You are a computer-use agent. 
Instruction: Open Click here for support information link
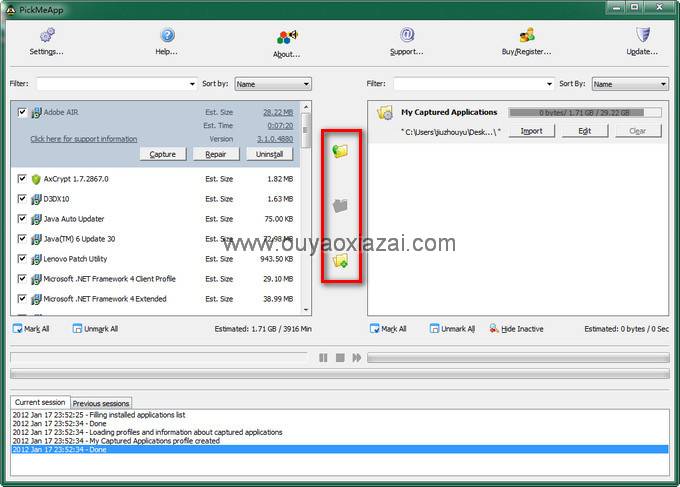pos(84,139)
